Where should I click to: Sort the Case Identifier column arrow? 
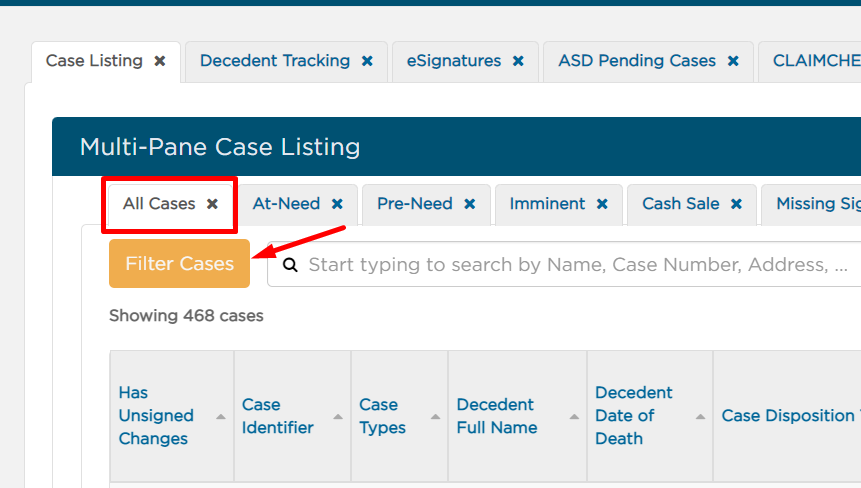pyautogui.click(x=338, y=417)
